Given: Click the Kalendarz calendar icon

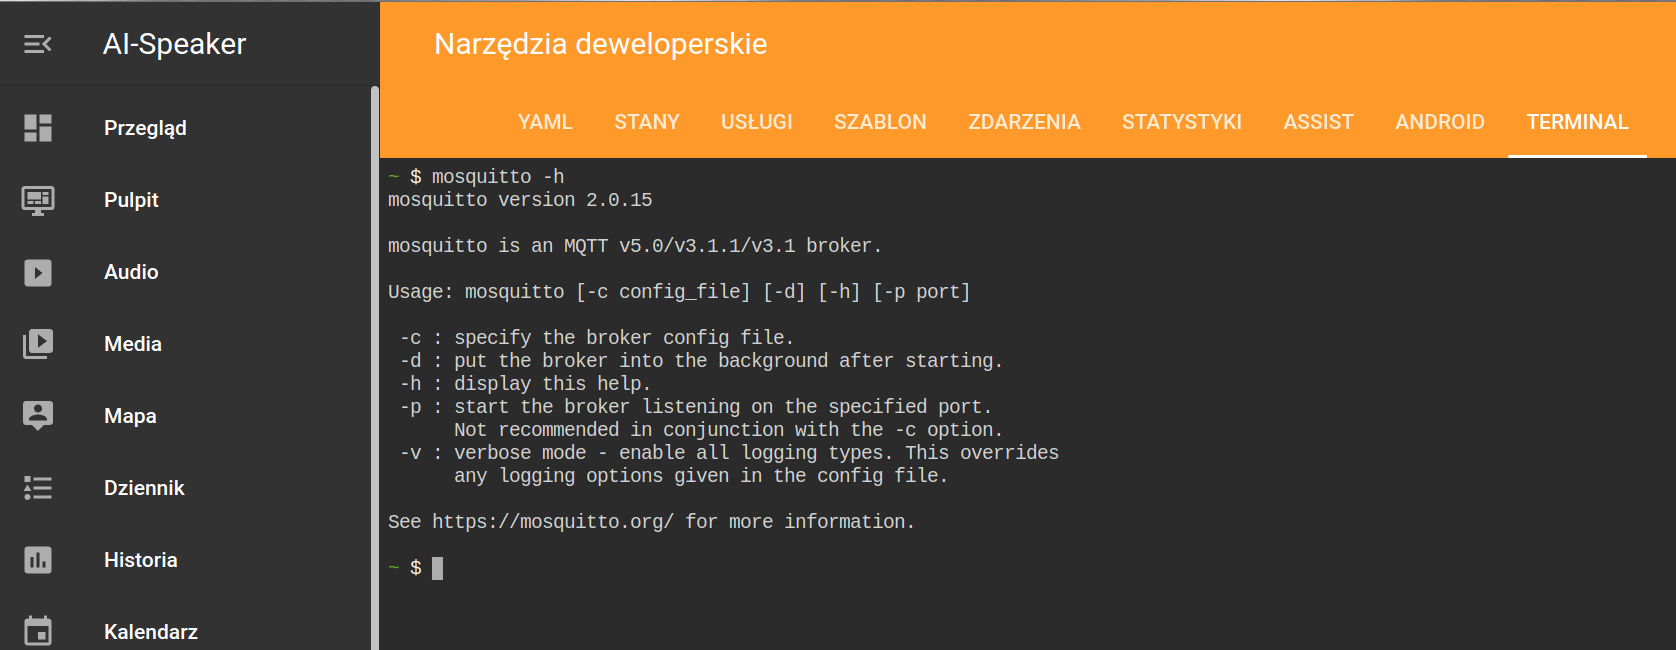Looking at the screenshot, I should [x=38, y=631].
